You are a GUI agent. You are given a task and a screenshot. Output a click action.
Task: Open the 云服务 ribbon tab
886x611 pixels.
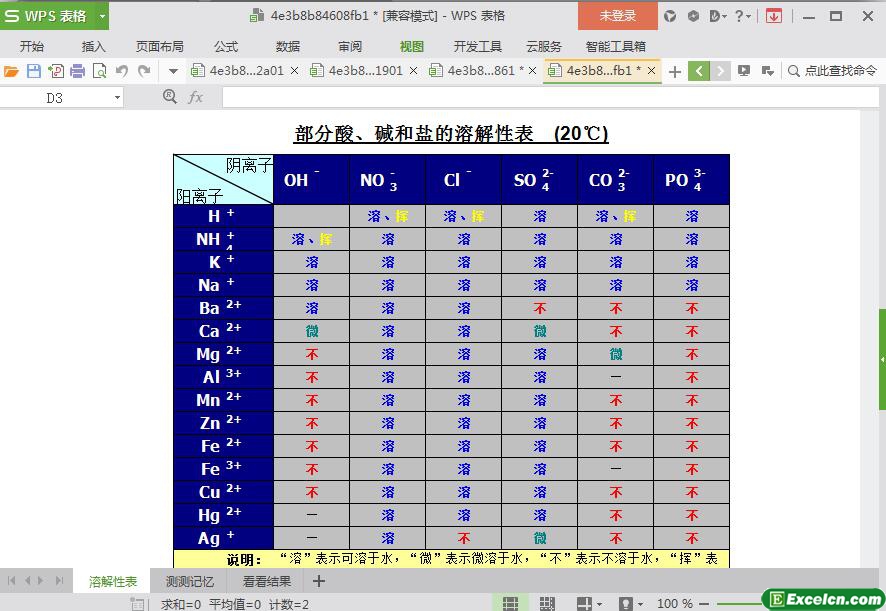tap(544, 46)
